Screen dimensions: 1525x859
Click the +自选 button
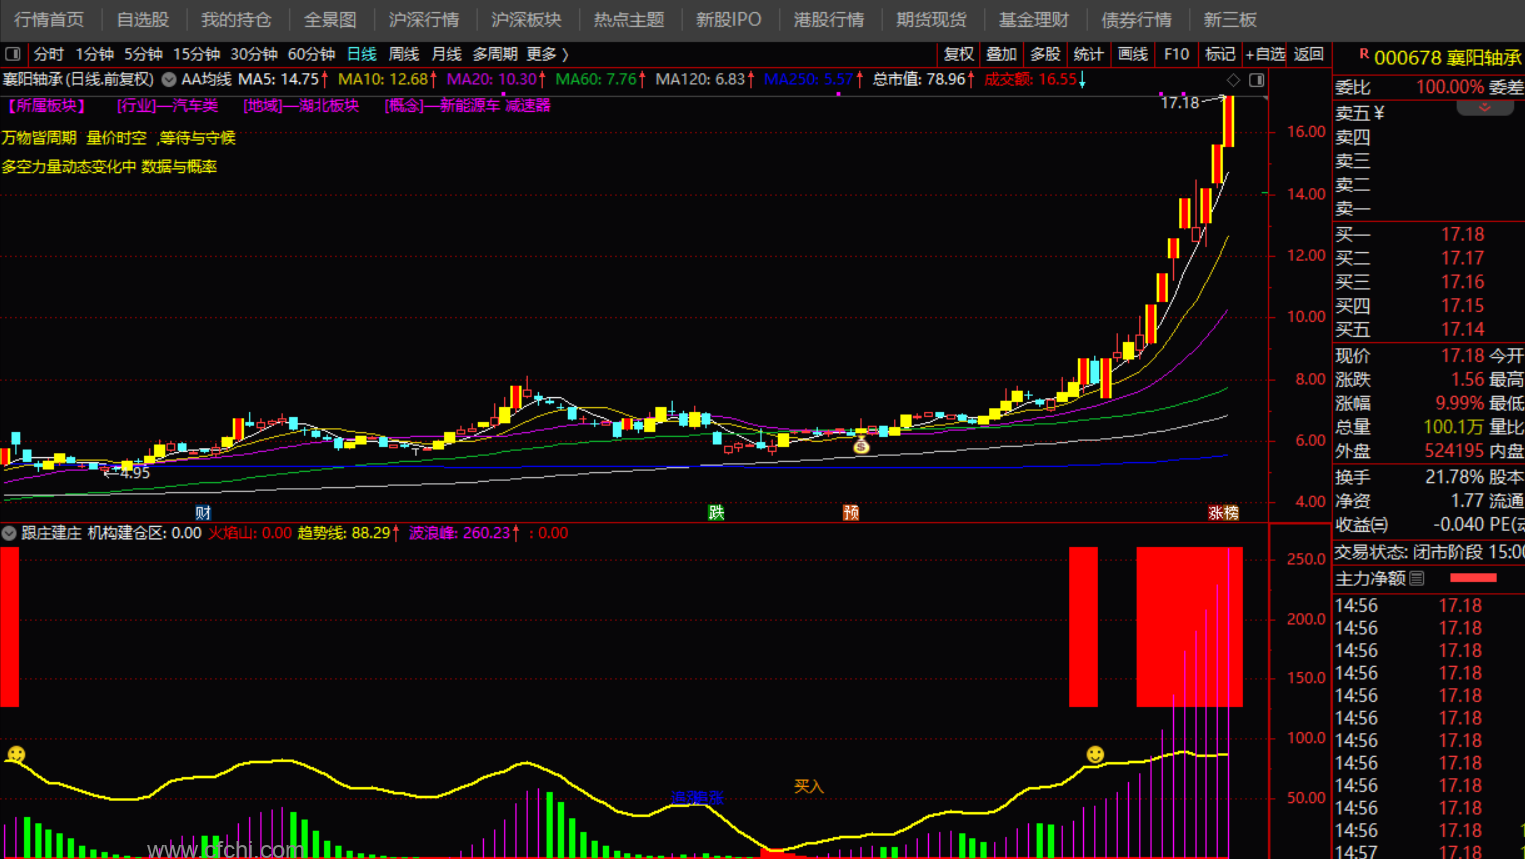point(1264,54)
